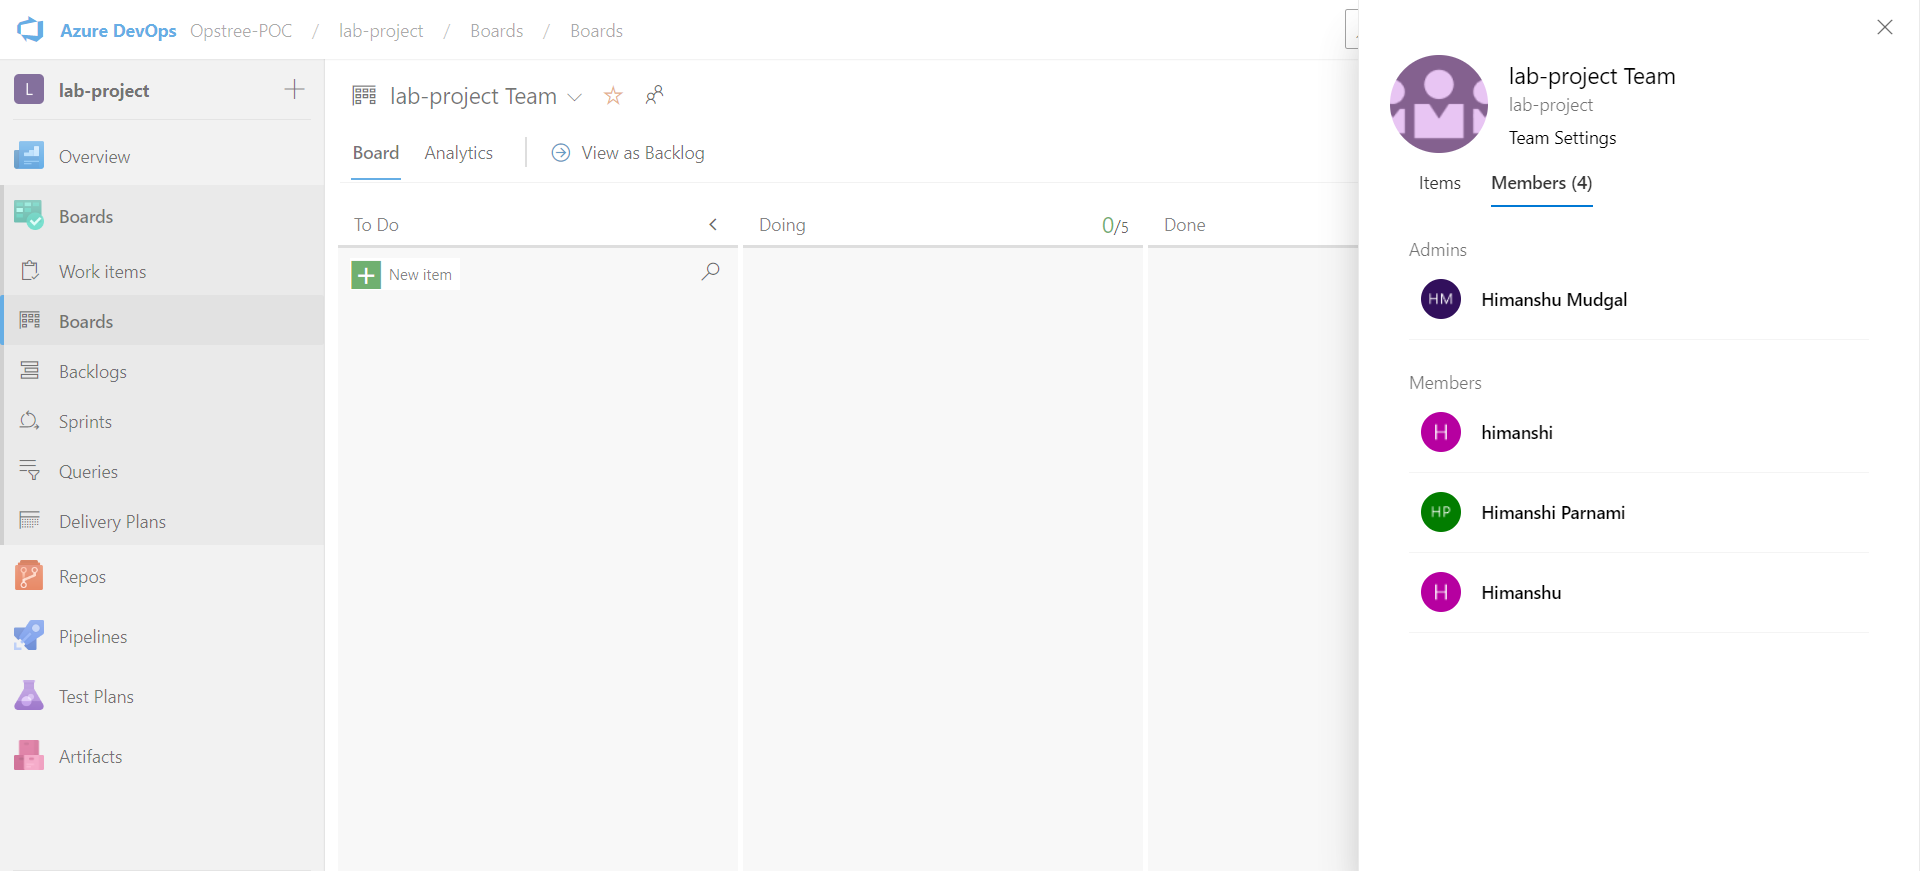Select the Members (4) tab
The height and width of the screenshot is (871, 1920).
pyautogui.click(x=1541, y=183)
